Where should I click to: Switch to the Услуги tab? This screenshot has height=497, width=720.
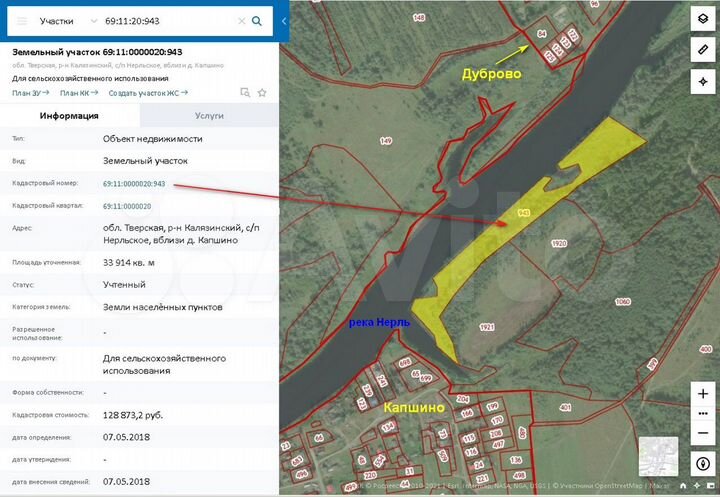(x=209, y=116)
